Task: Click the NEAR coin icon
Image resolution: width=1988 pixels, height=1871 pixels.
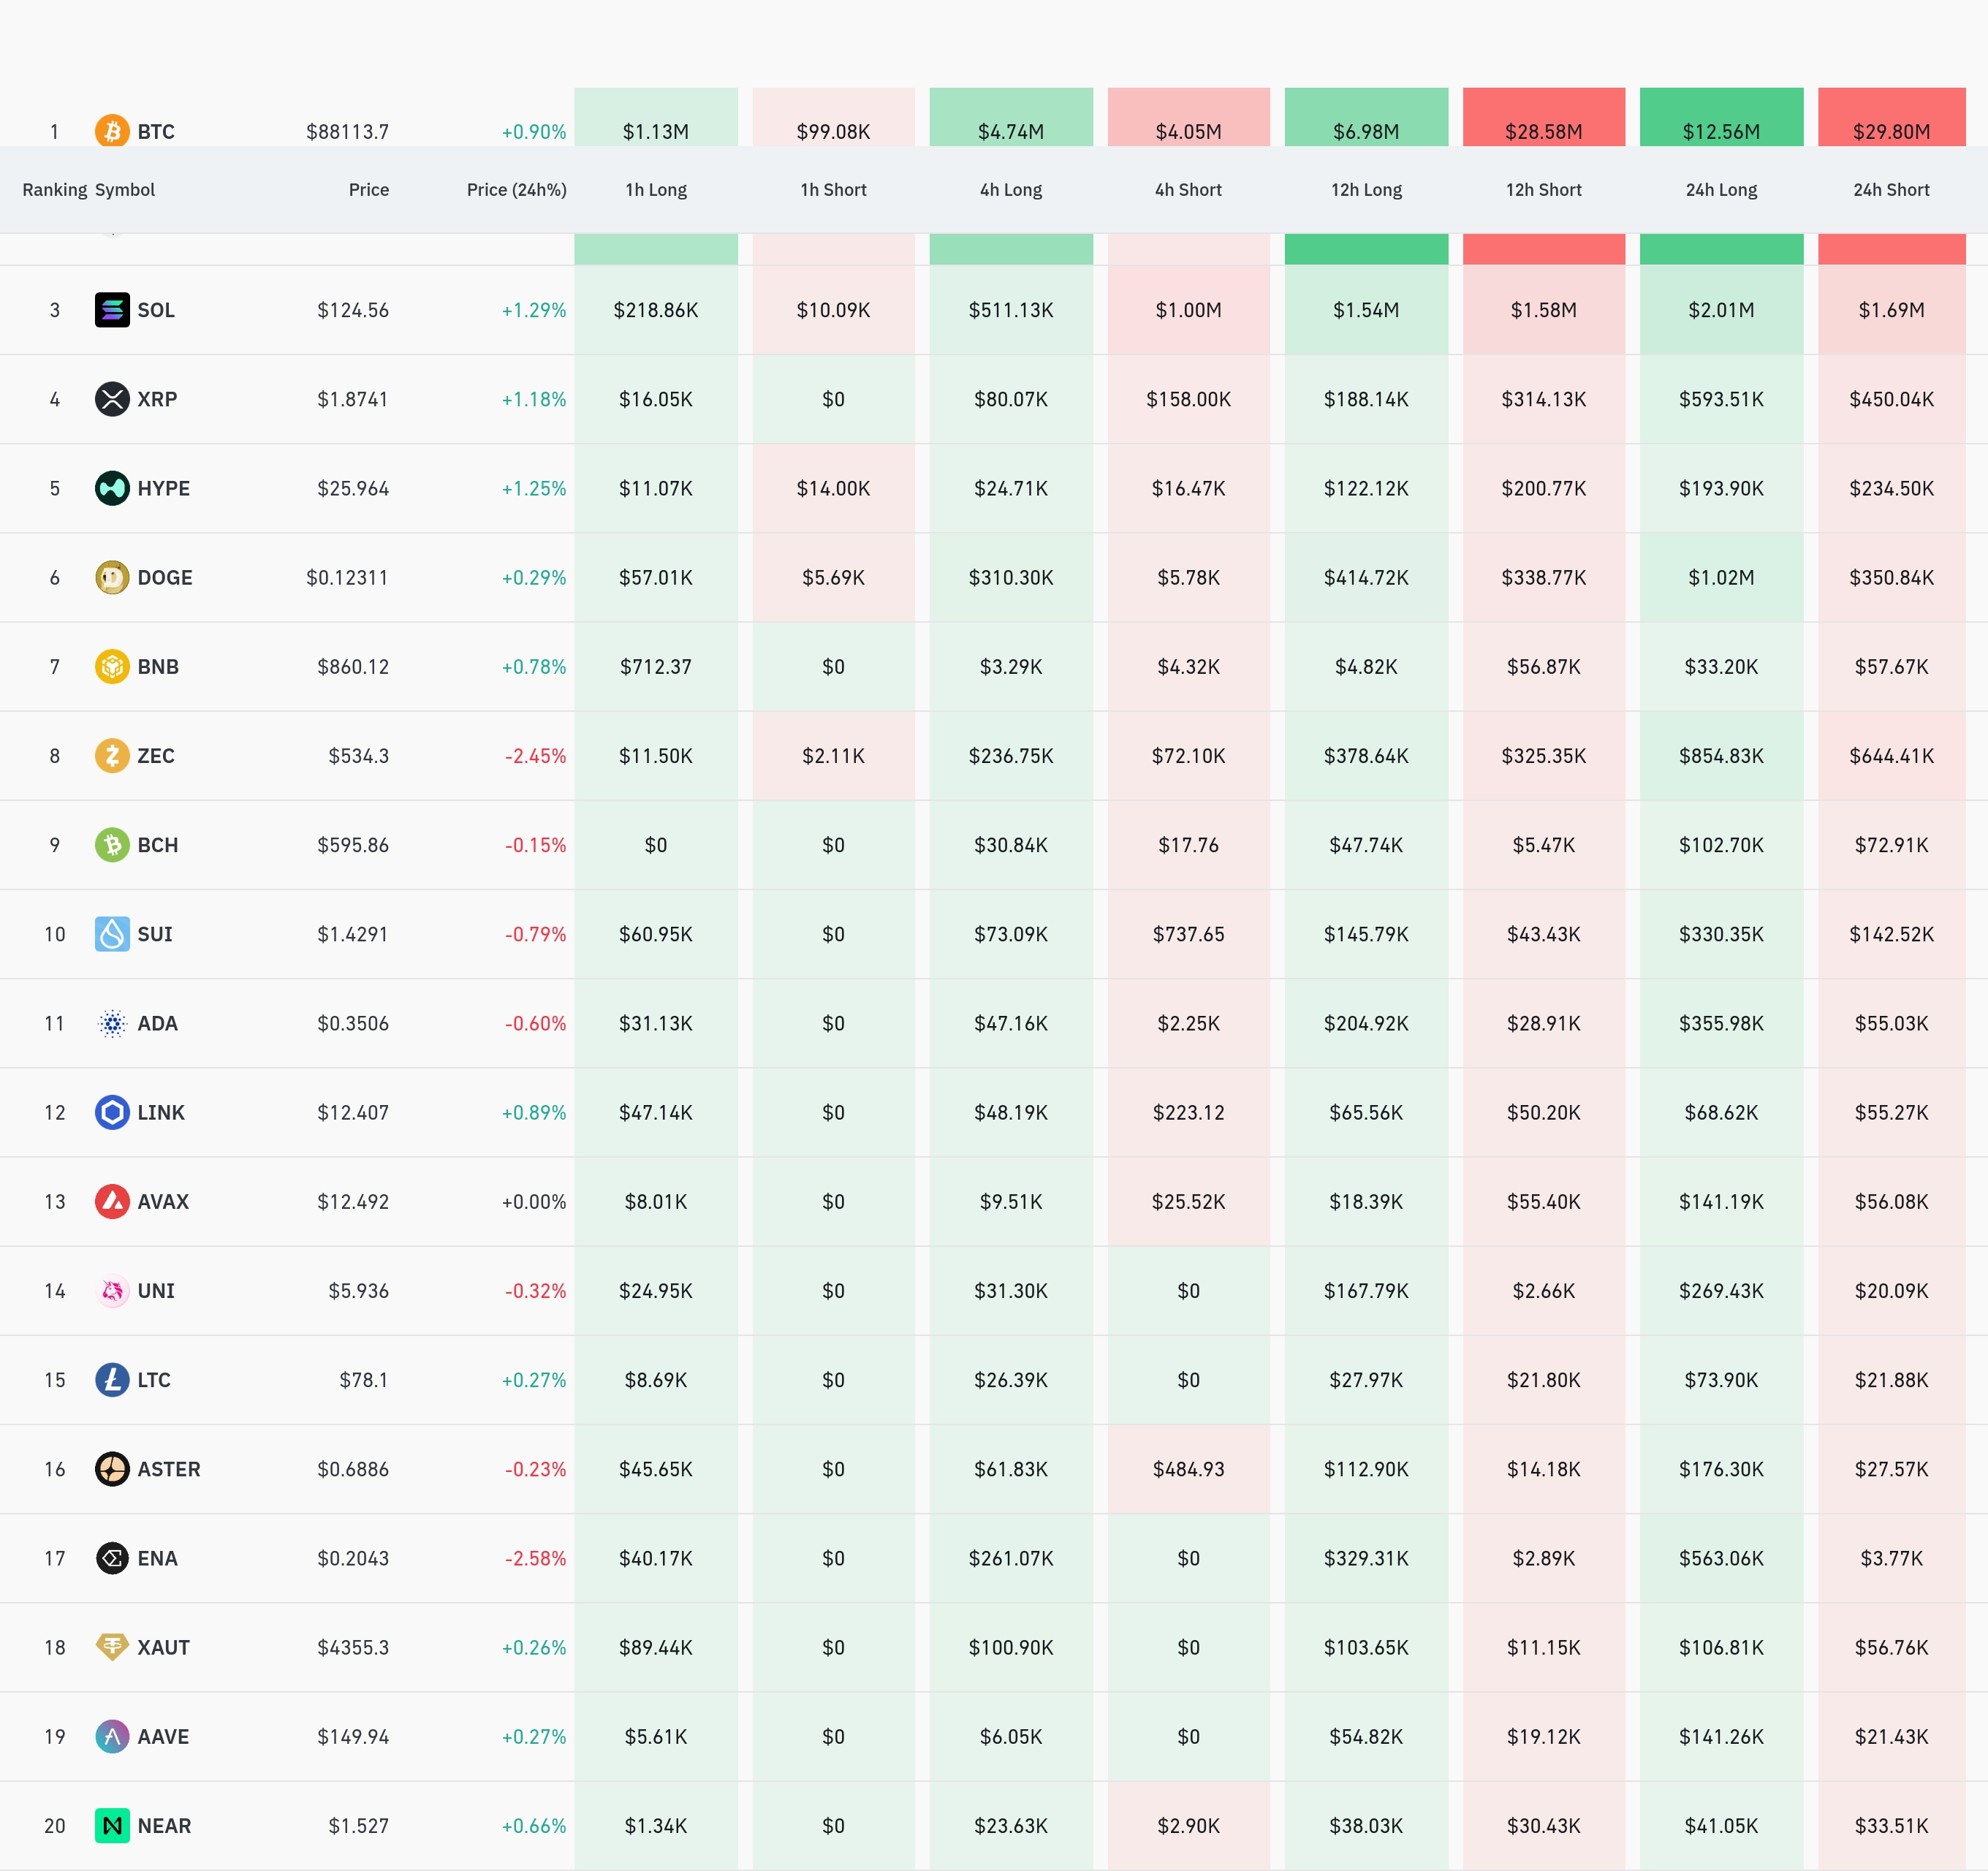Action: [x=112, y=1825]
